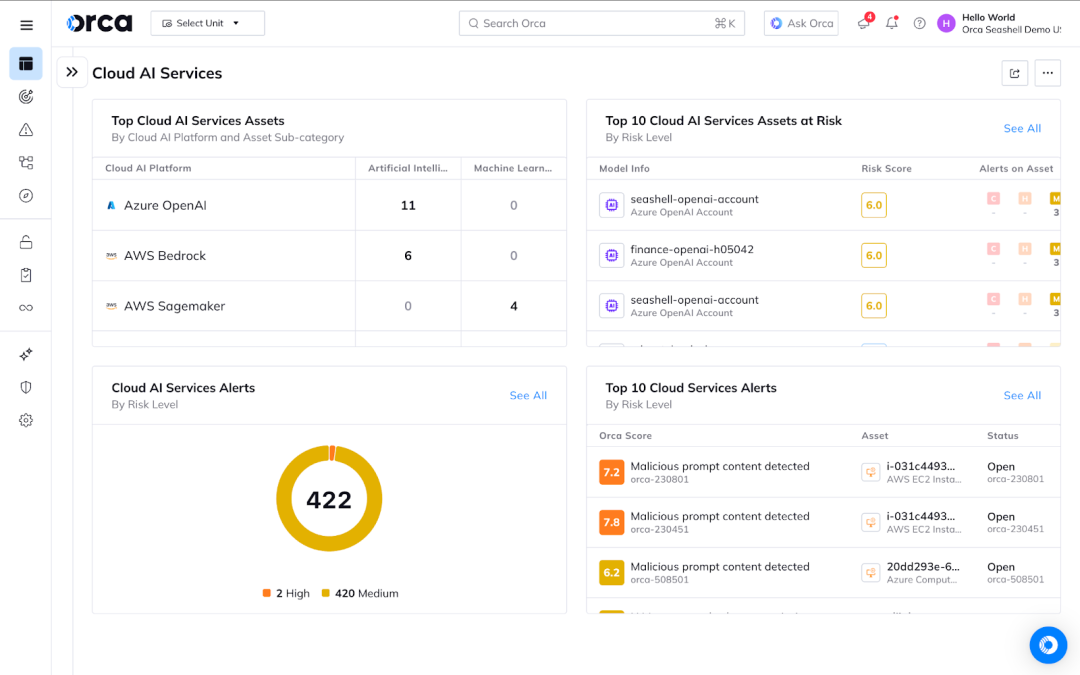Toggle the hamburger menu at top left
1080x675 pixels.
click(27, 24)
